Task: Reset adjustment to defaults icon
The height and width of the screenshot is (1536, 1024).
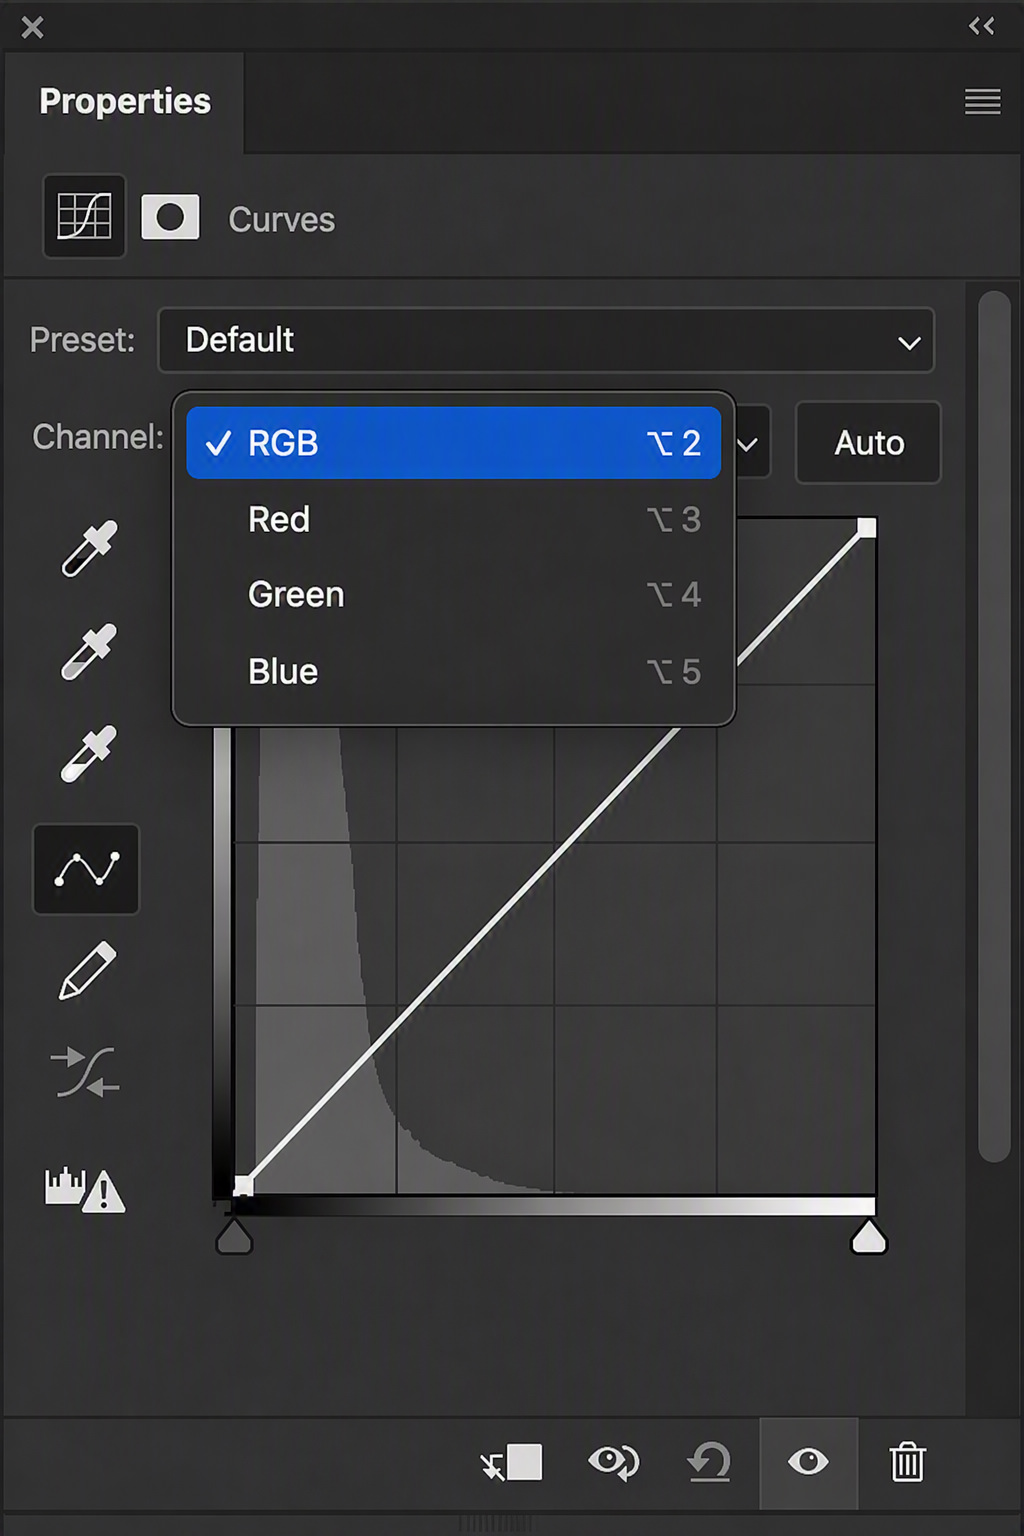Action: pyautogui.click(x=709, y=1462)
